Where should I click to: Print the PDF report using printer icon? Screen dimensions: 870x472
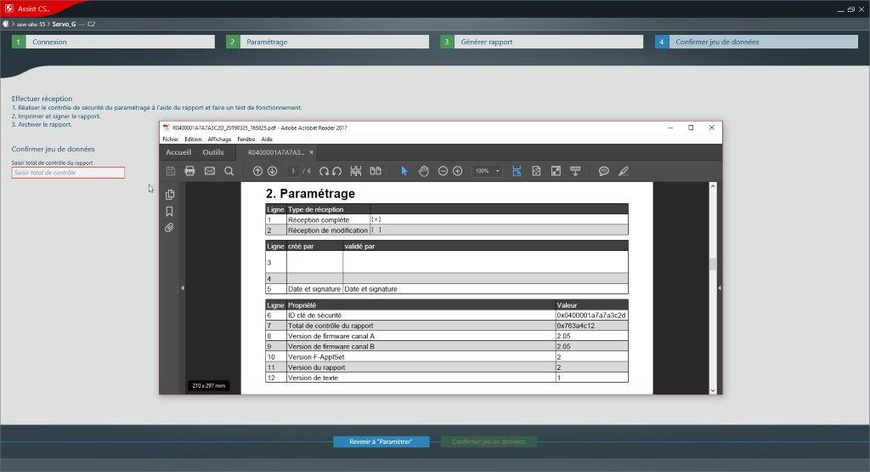coord(190,171)
